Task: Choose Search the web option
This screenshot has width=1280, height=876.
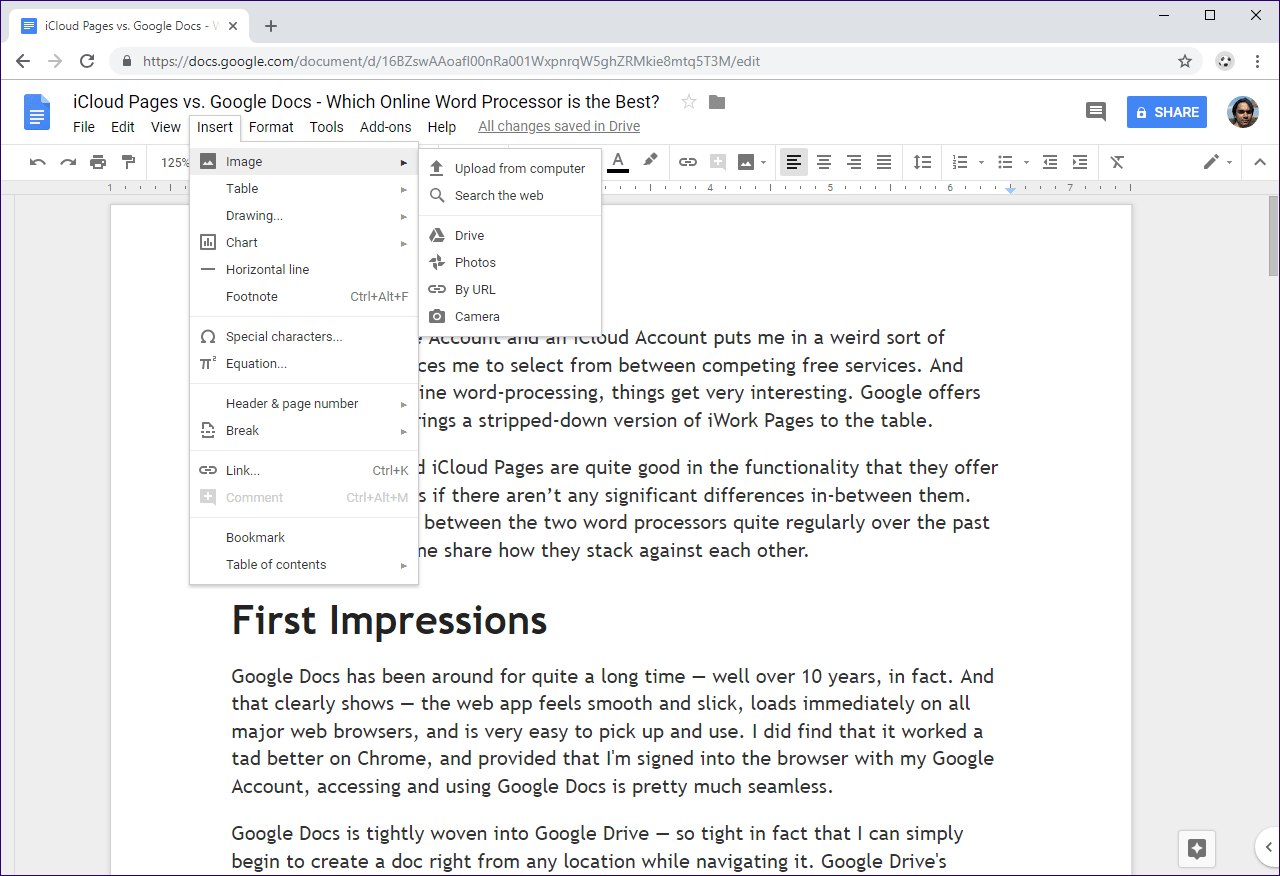Action: coord(510,195)
